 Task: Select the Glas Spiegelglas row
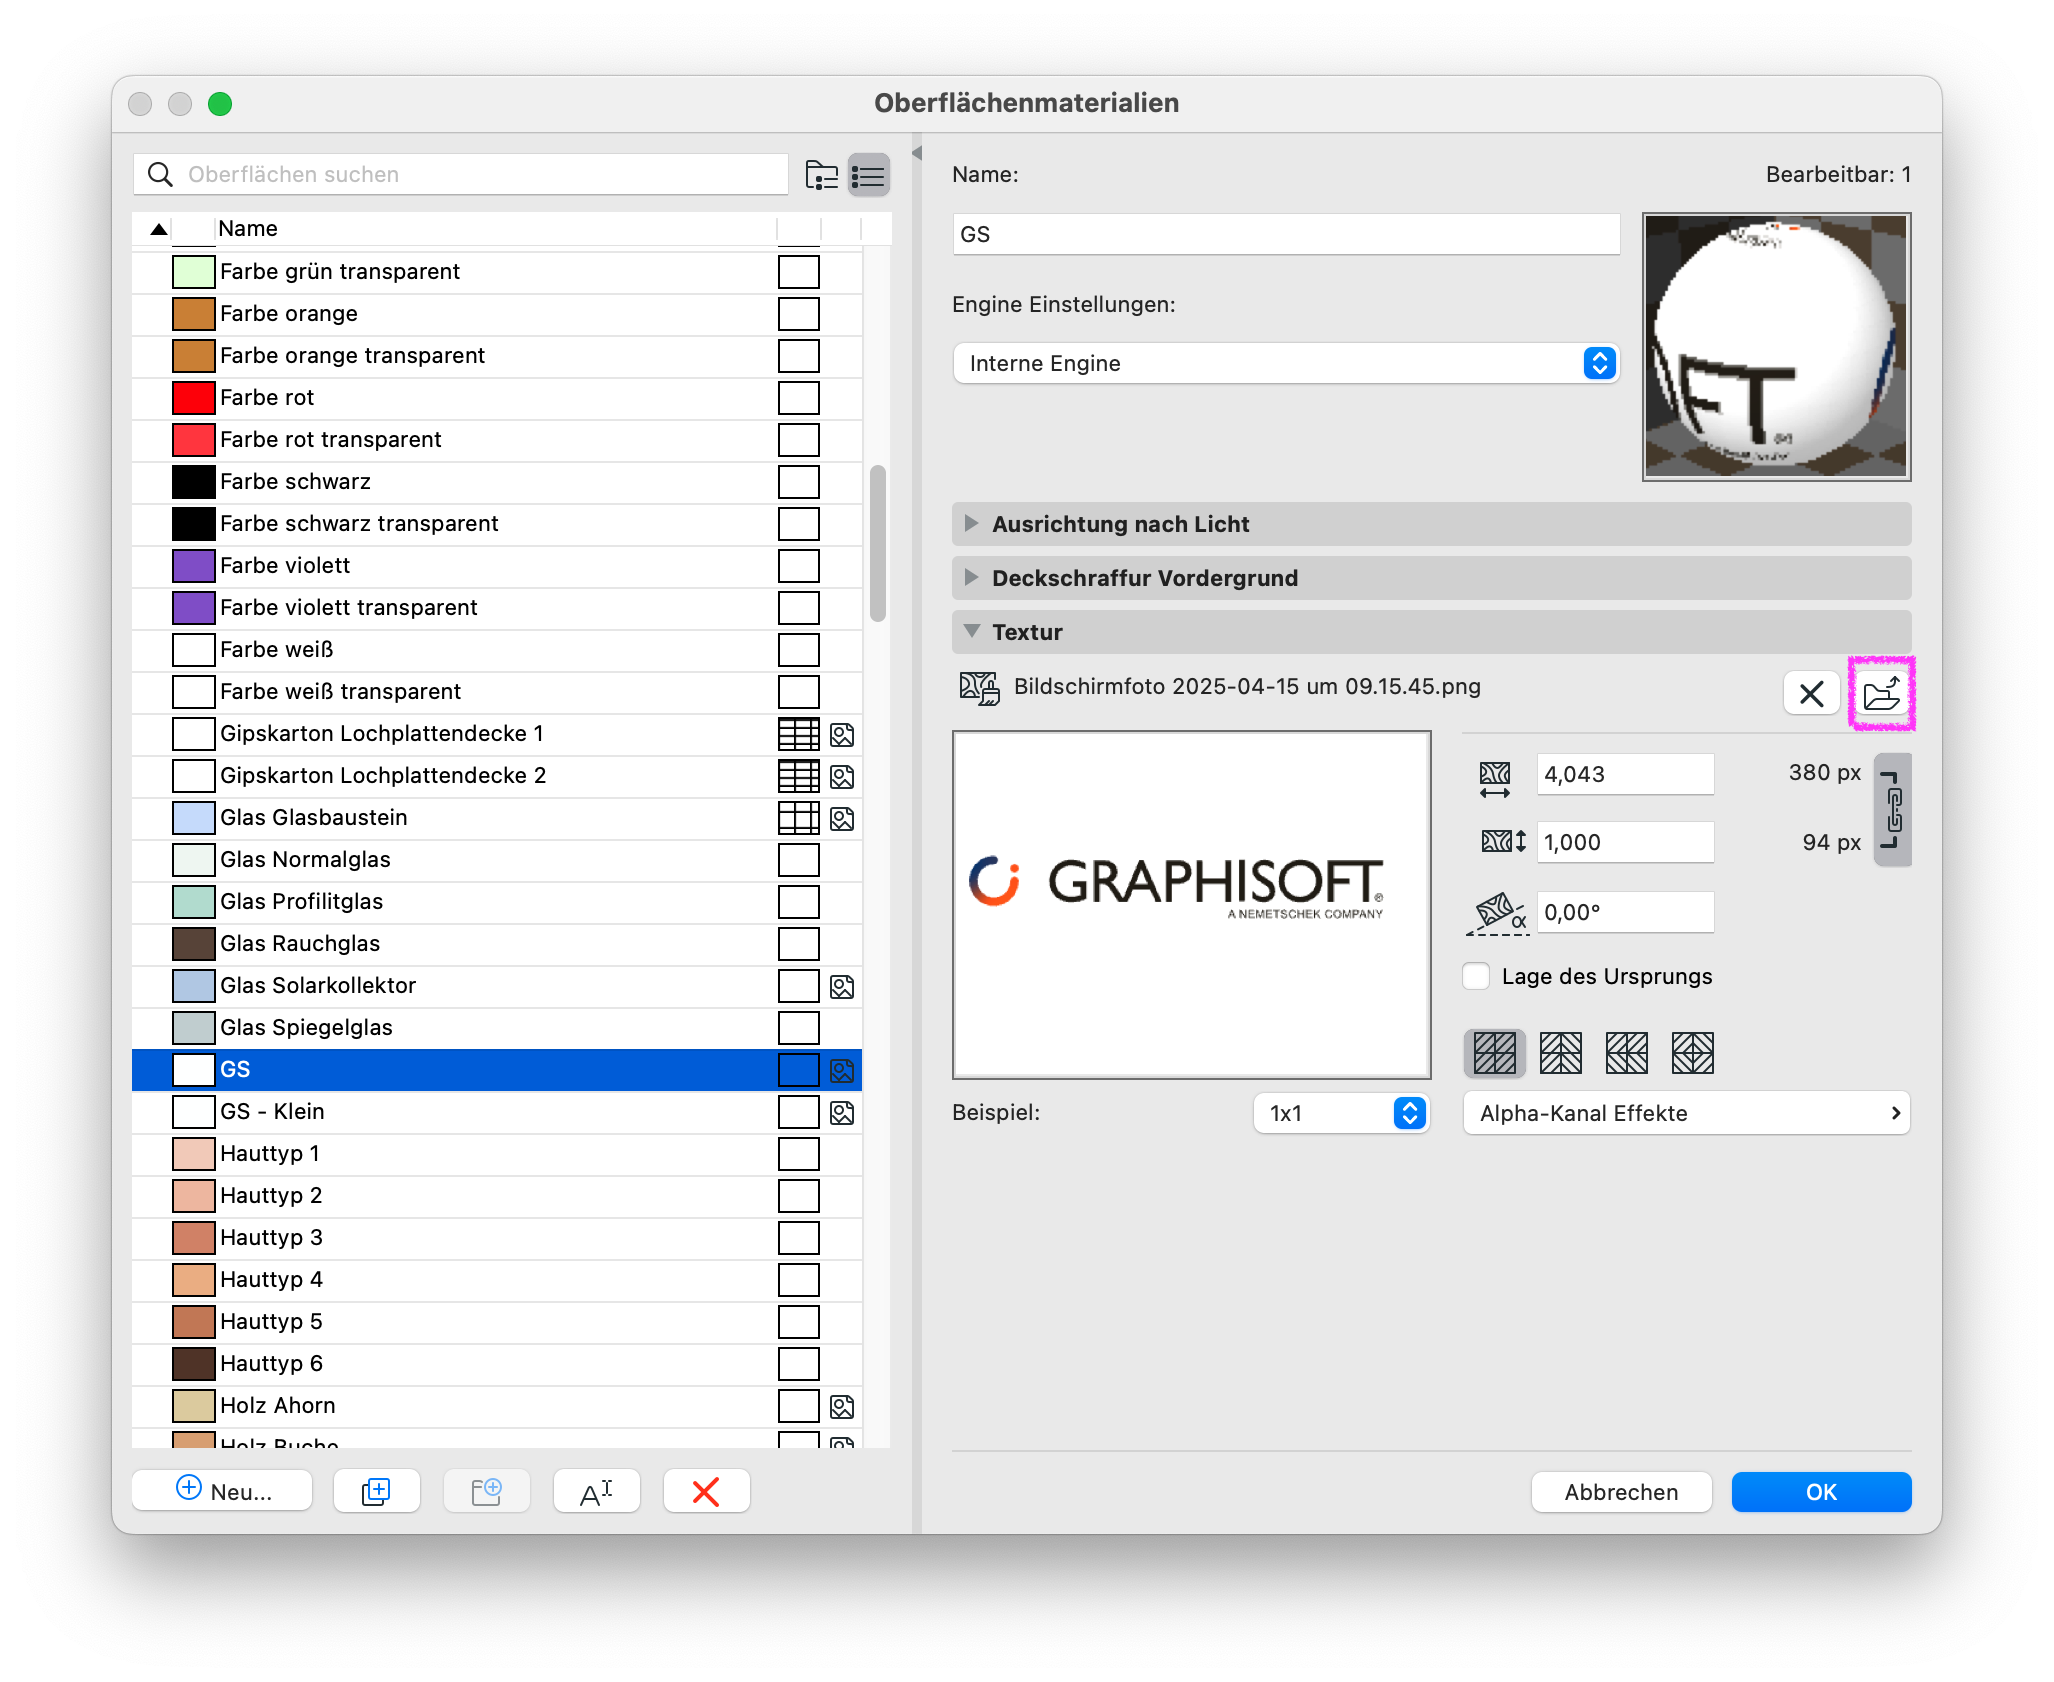(497, 1028)
